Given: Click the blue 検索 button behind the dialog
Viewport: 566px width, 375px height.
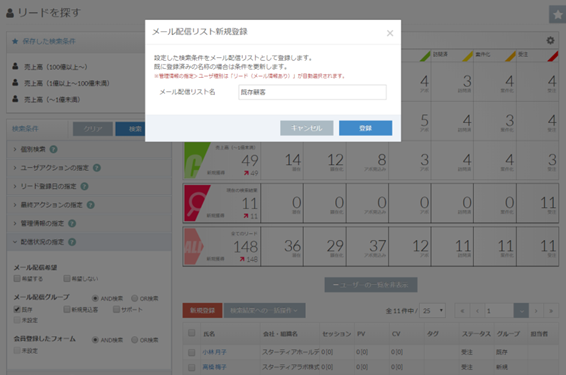Looking at the screenshot, I should point(131,129).
